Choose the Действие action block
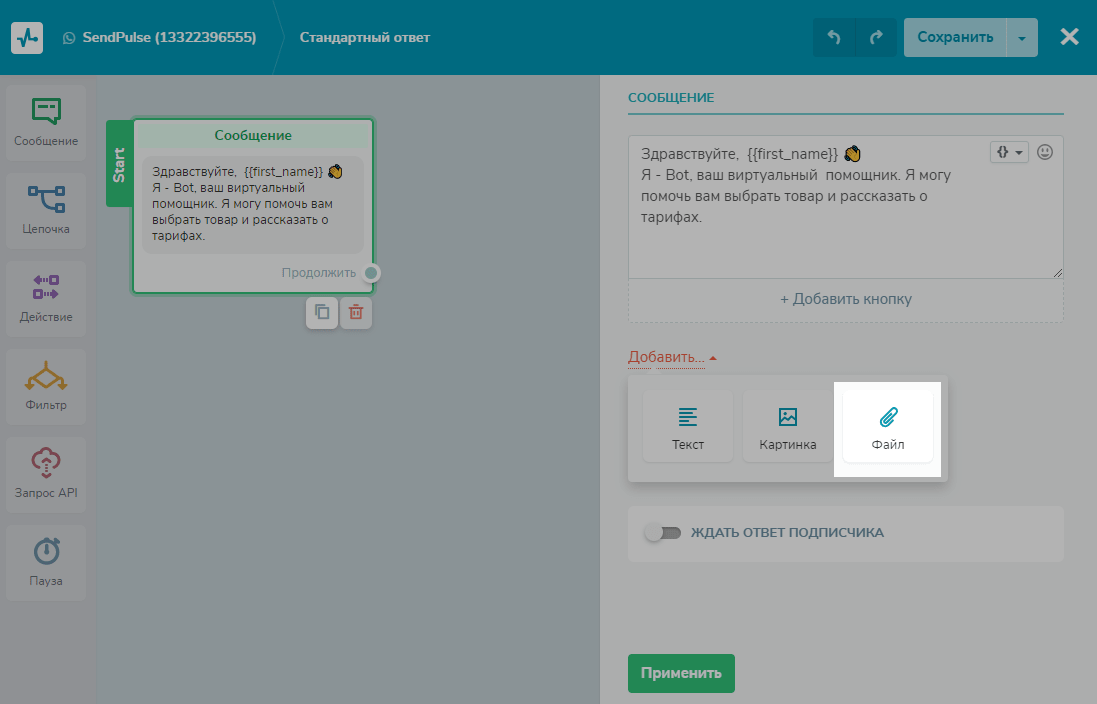Image resolution: width=1097 pixels, height=704 pixels. click(46, 299)
